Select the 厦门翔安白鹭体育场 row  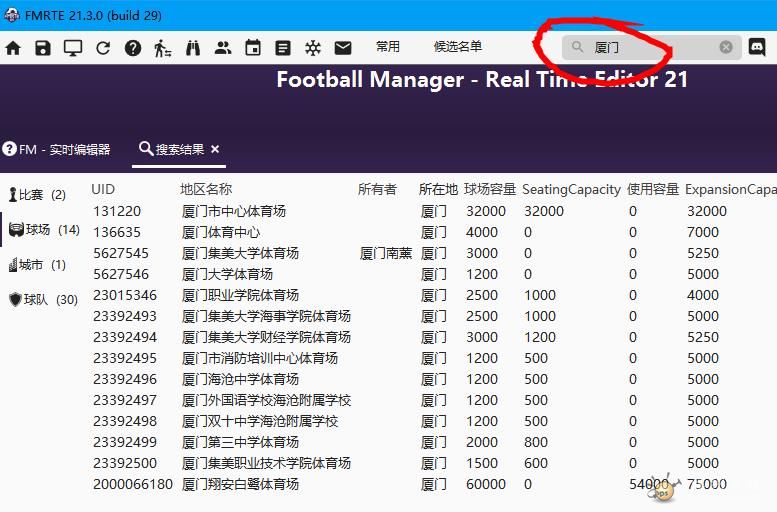240,484
